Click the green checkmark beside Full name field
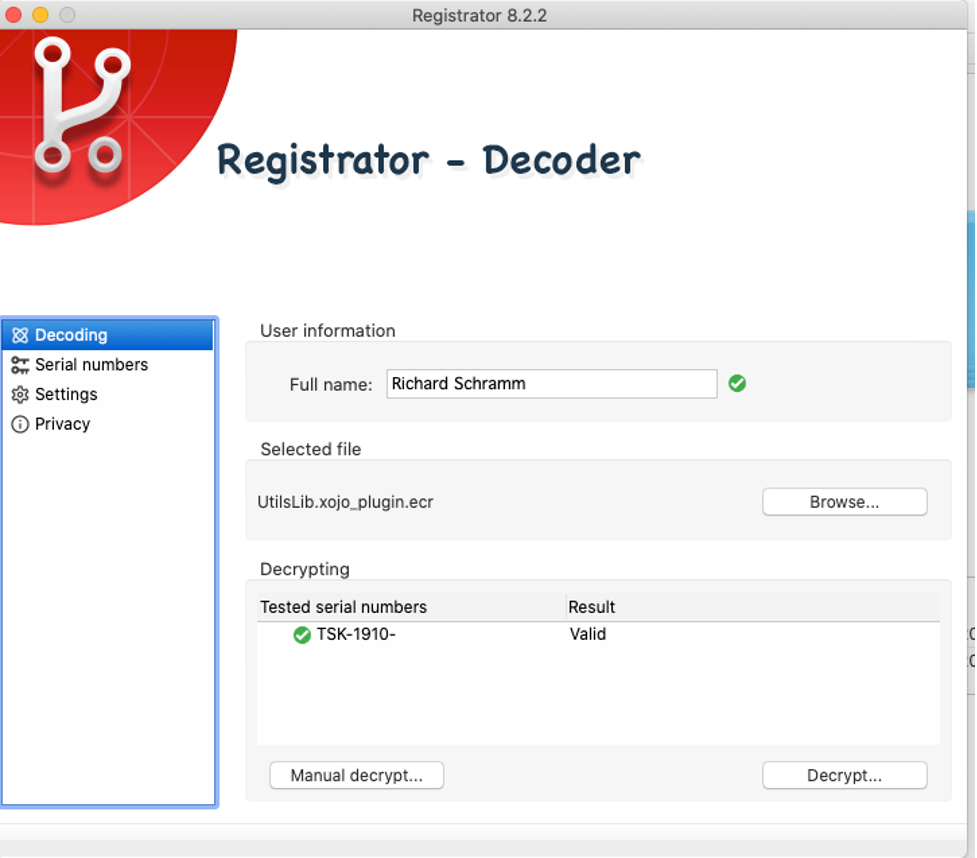This screenshot has width=977, height=858. click(x=737, y=383)
